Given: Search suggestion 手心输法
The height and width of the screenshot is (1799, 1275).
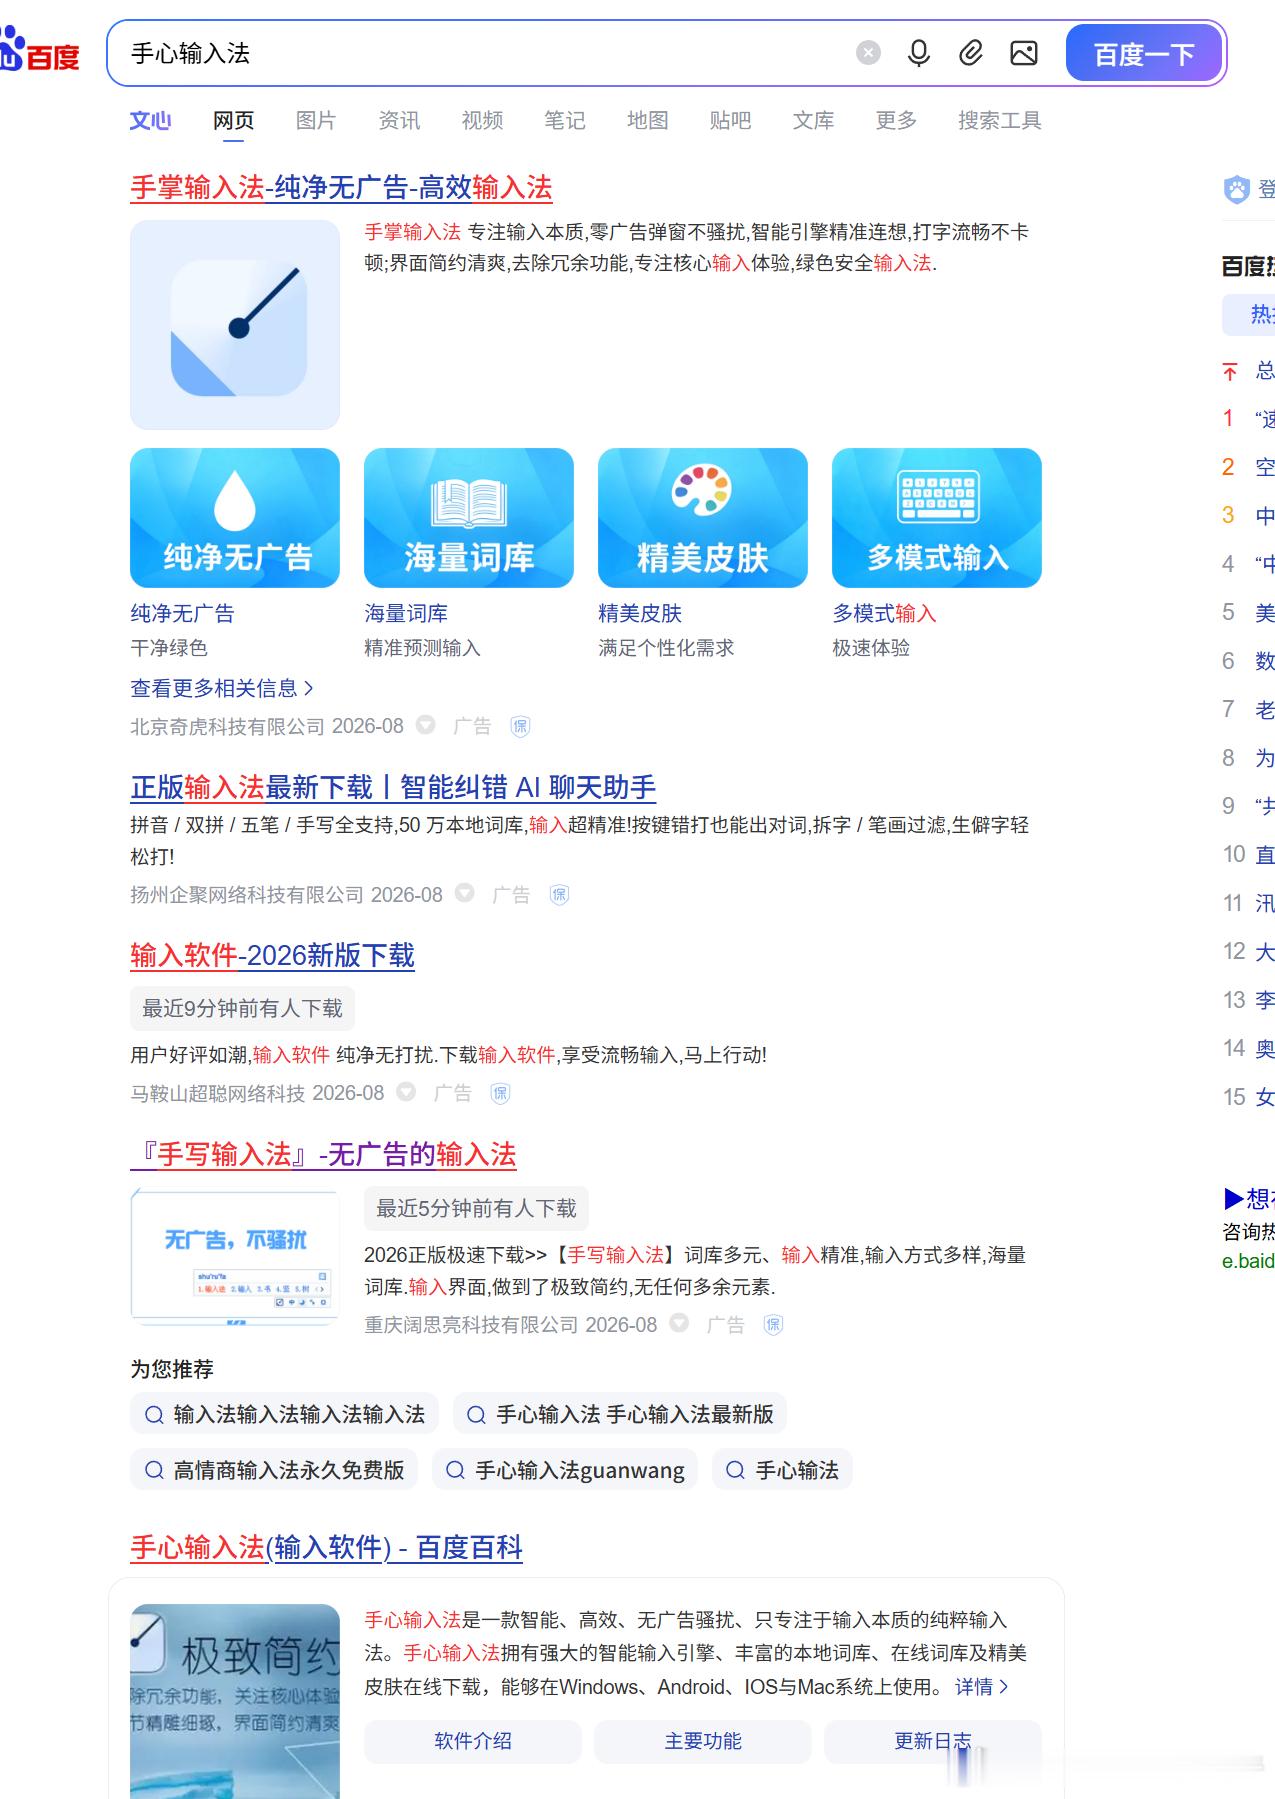Looking at the screenshot, I should tap(782, 1470).
